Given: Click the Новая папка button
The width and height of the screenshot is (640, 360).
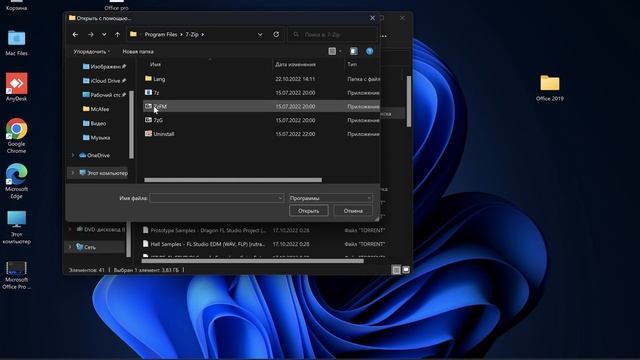Looking at the screenshot, I should pyautogui.click(x=138, y=51).
